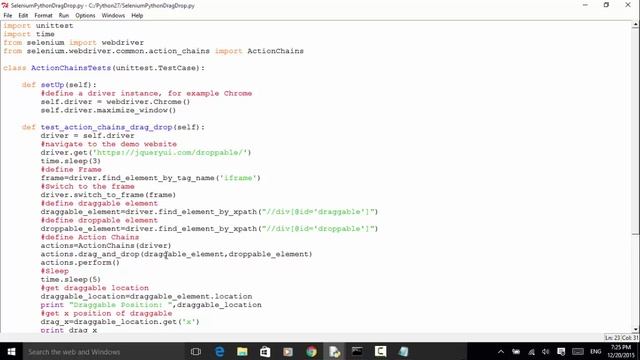Open the Edit menu

23,16
